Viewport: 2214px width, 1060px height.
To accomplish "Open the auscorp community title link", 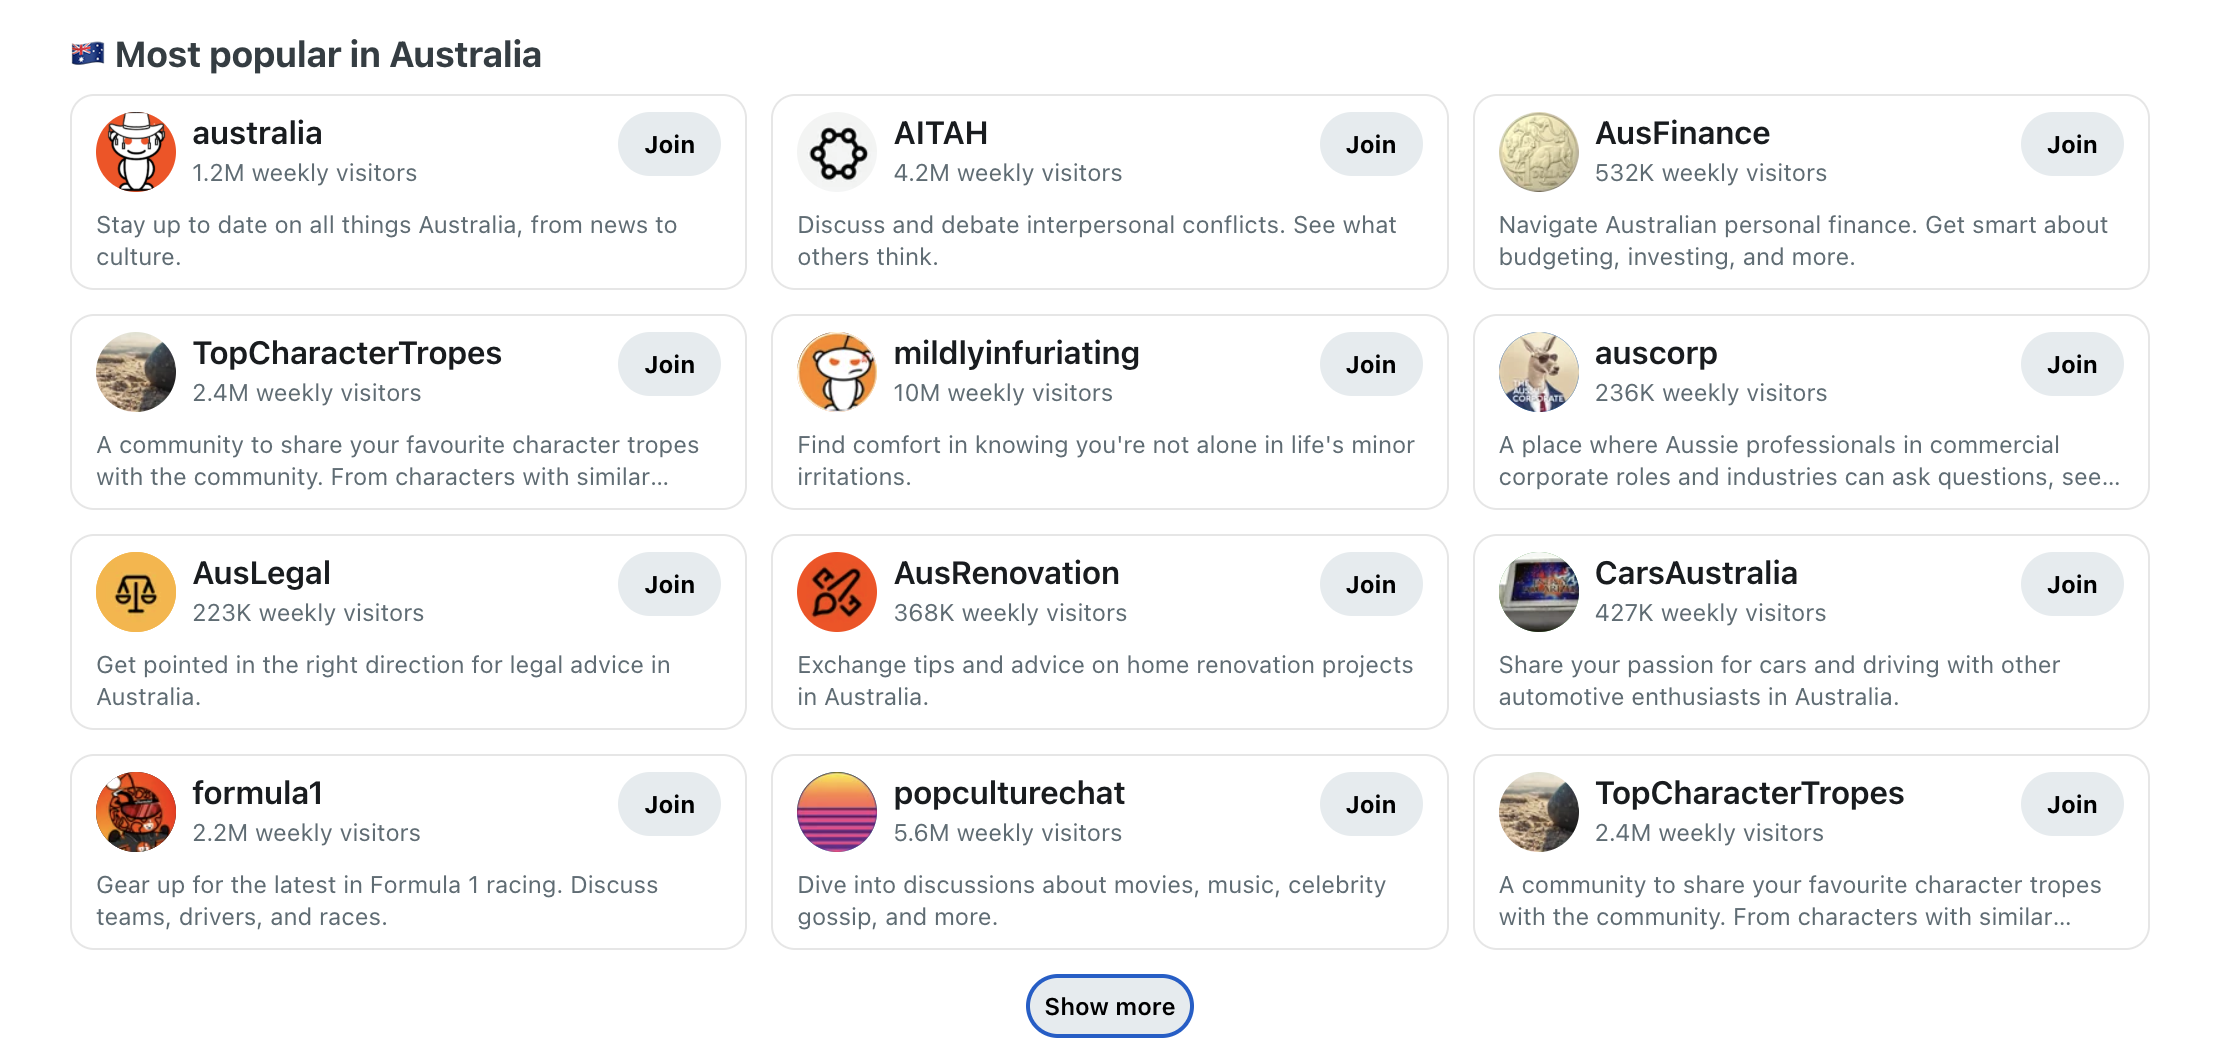I will (x=1655, y=353).
